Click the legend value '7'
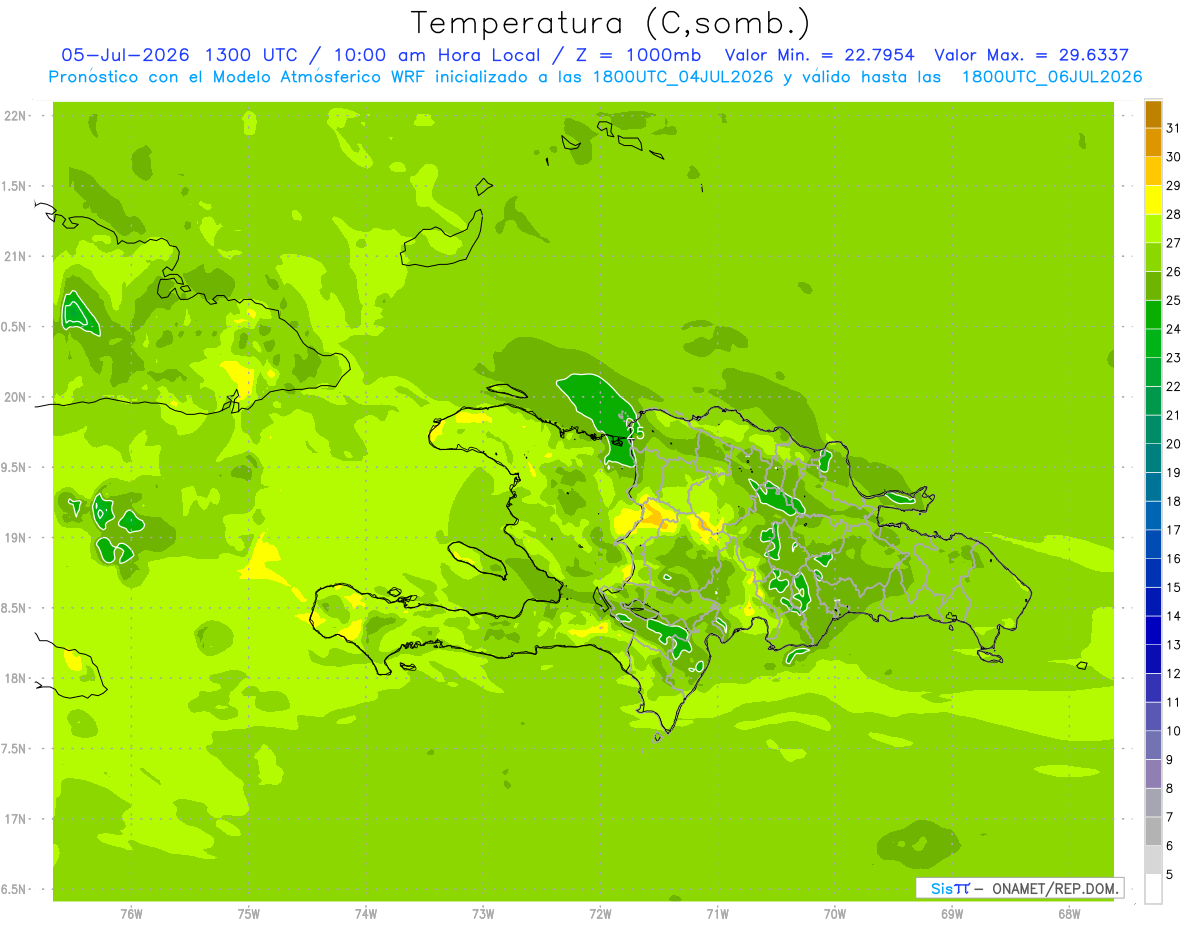Viewport: 1200px width, 927px height. (x=1170, y=818)
